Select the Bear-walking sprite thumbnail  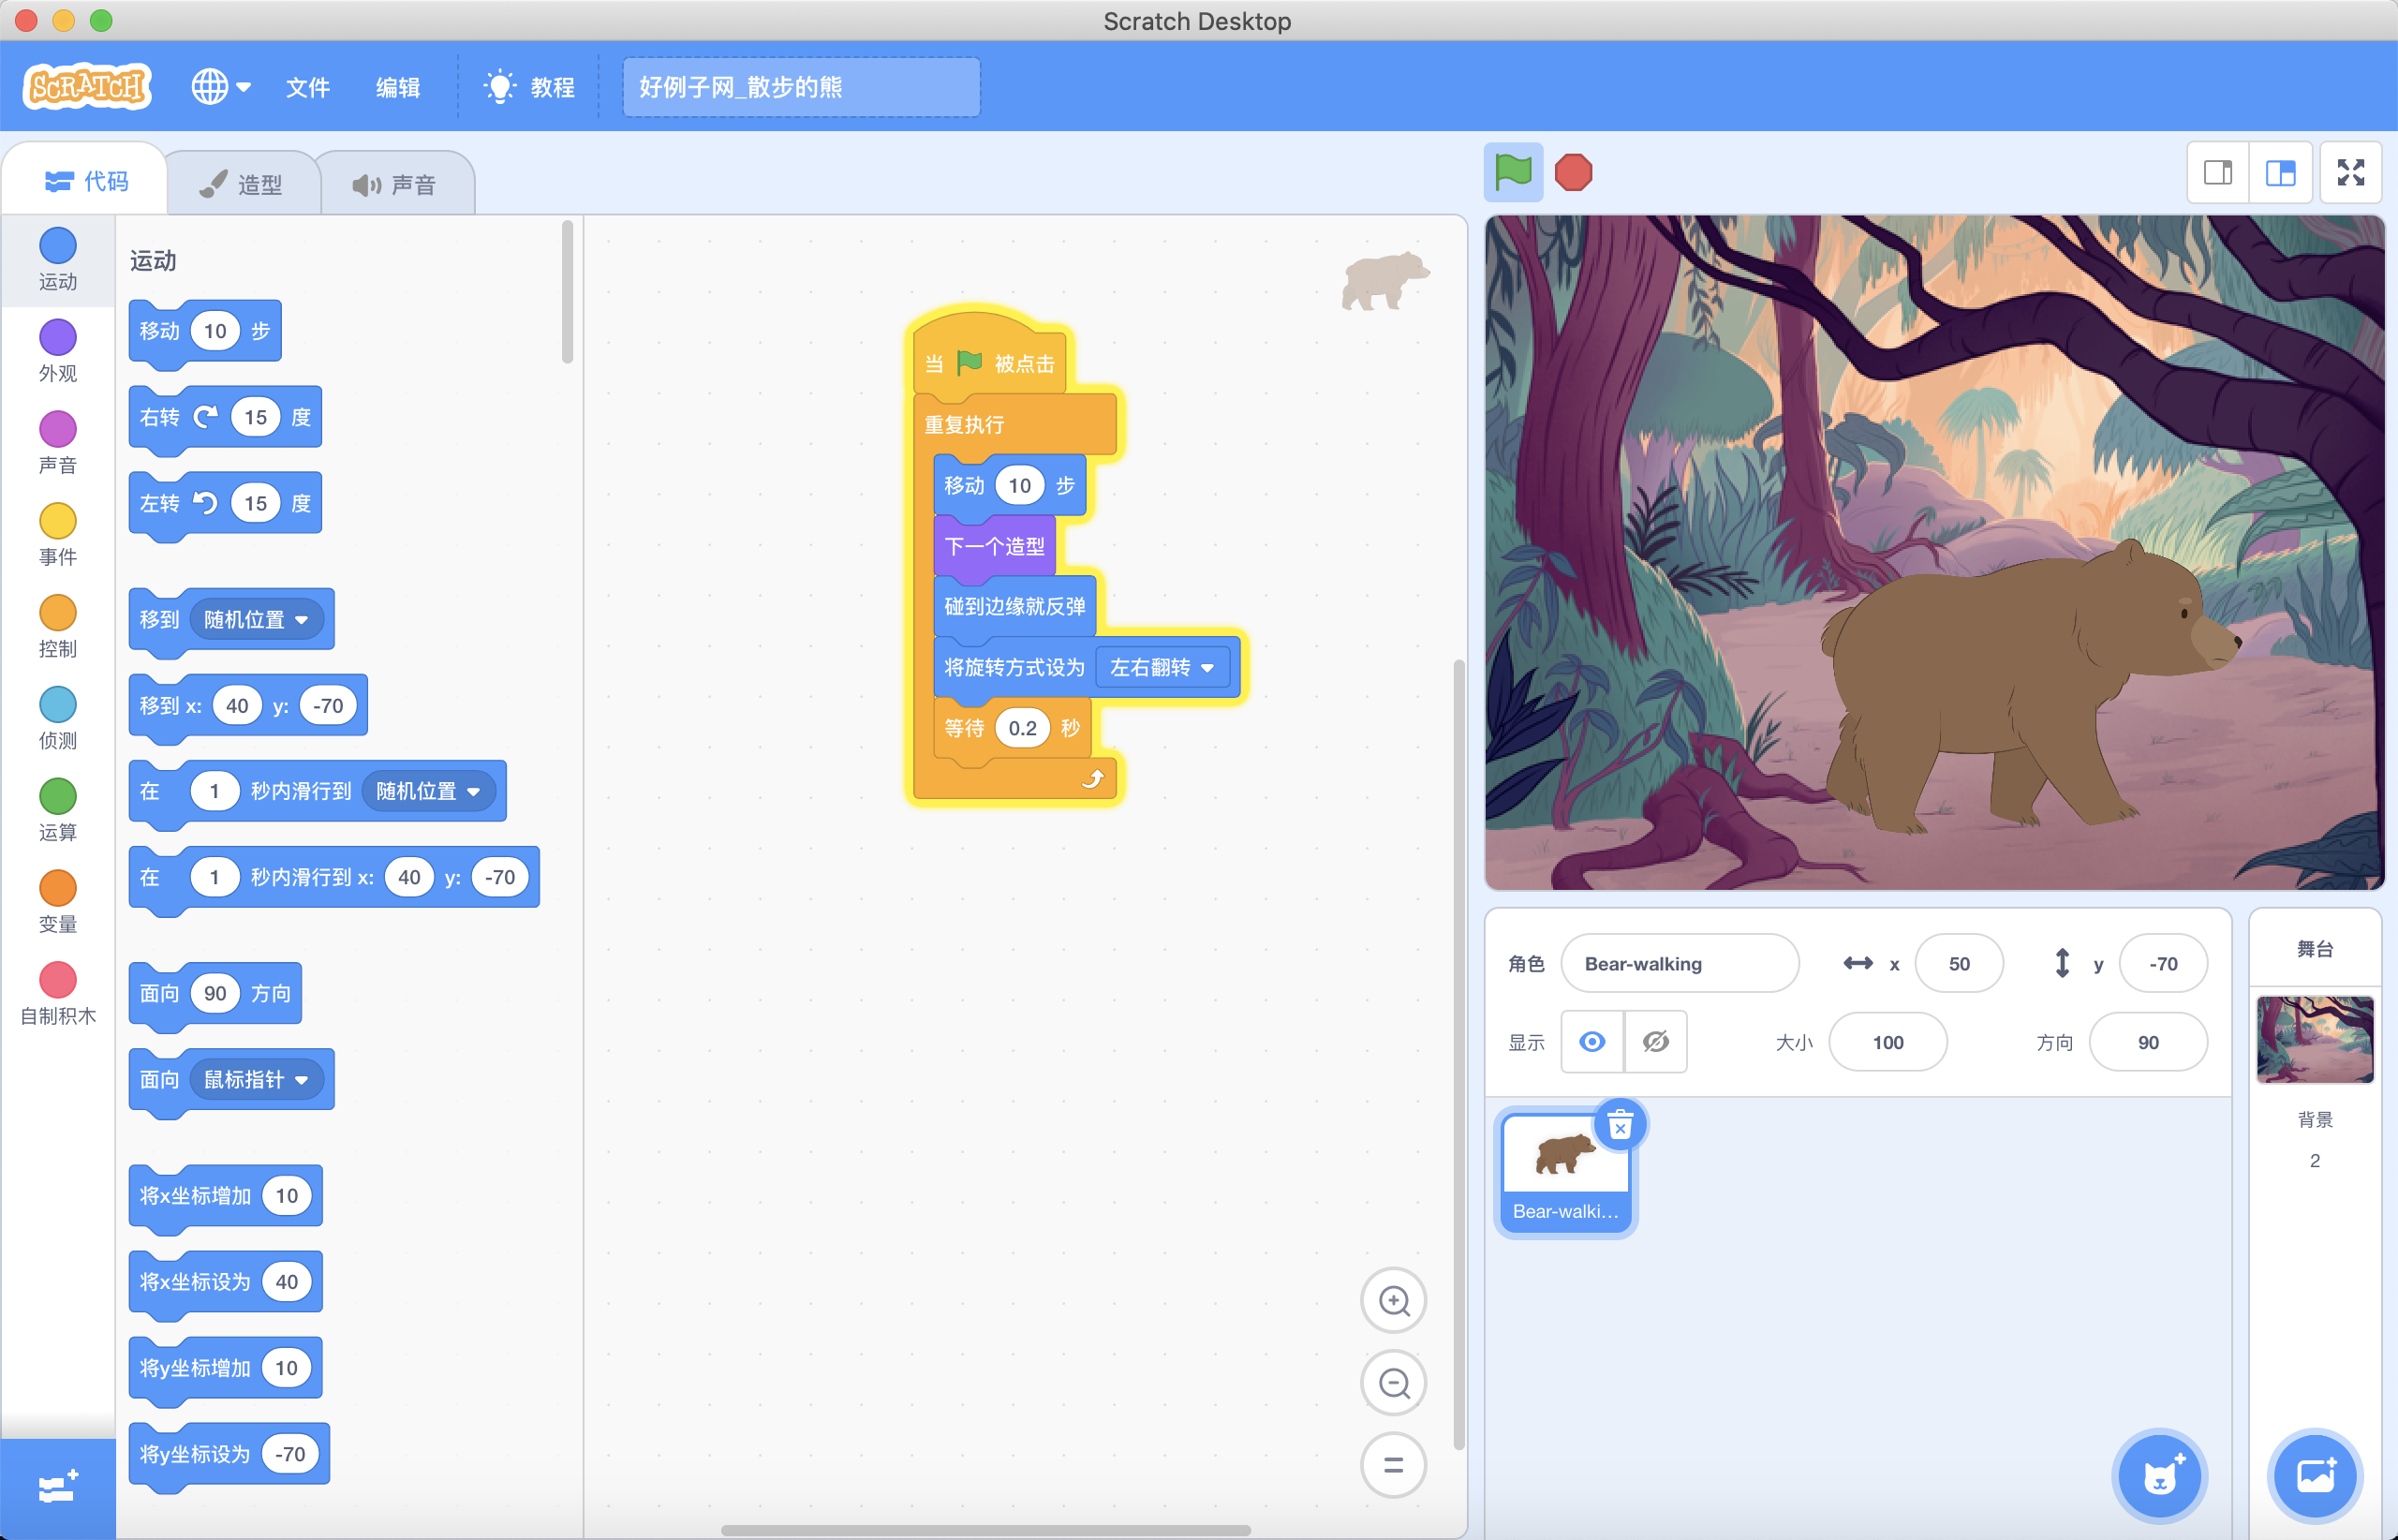point(1565,1172)
